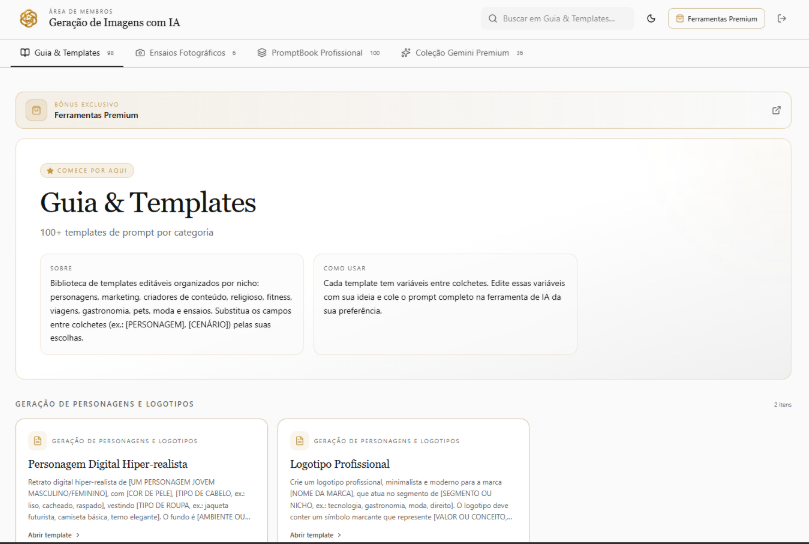The height and width of the screenshot is (544, 809).
Task: Open the Logotipo Profissional card title
Action: pyautogui.click(x=339, y=464)
